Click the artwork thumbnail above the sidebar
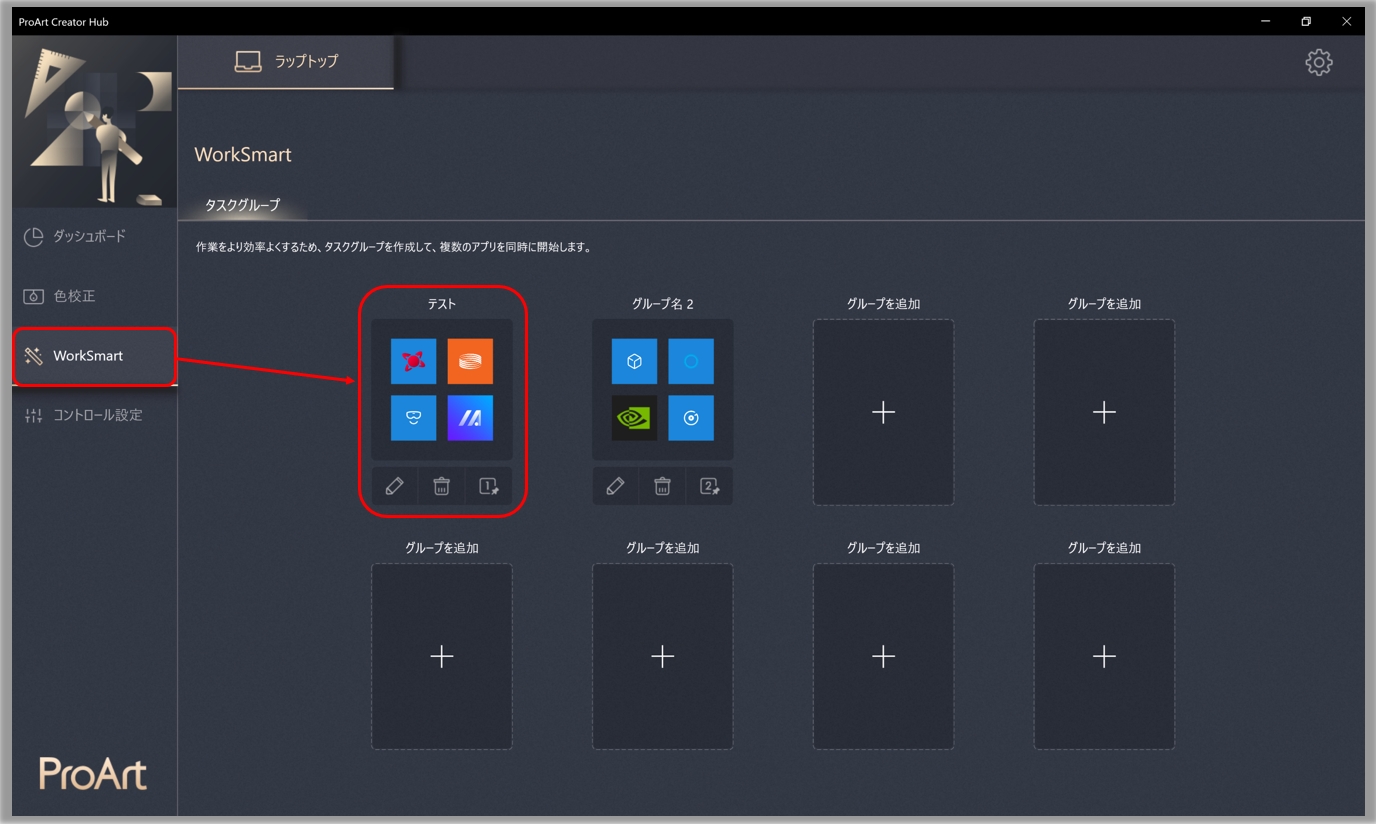 coord(95,123)
